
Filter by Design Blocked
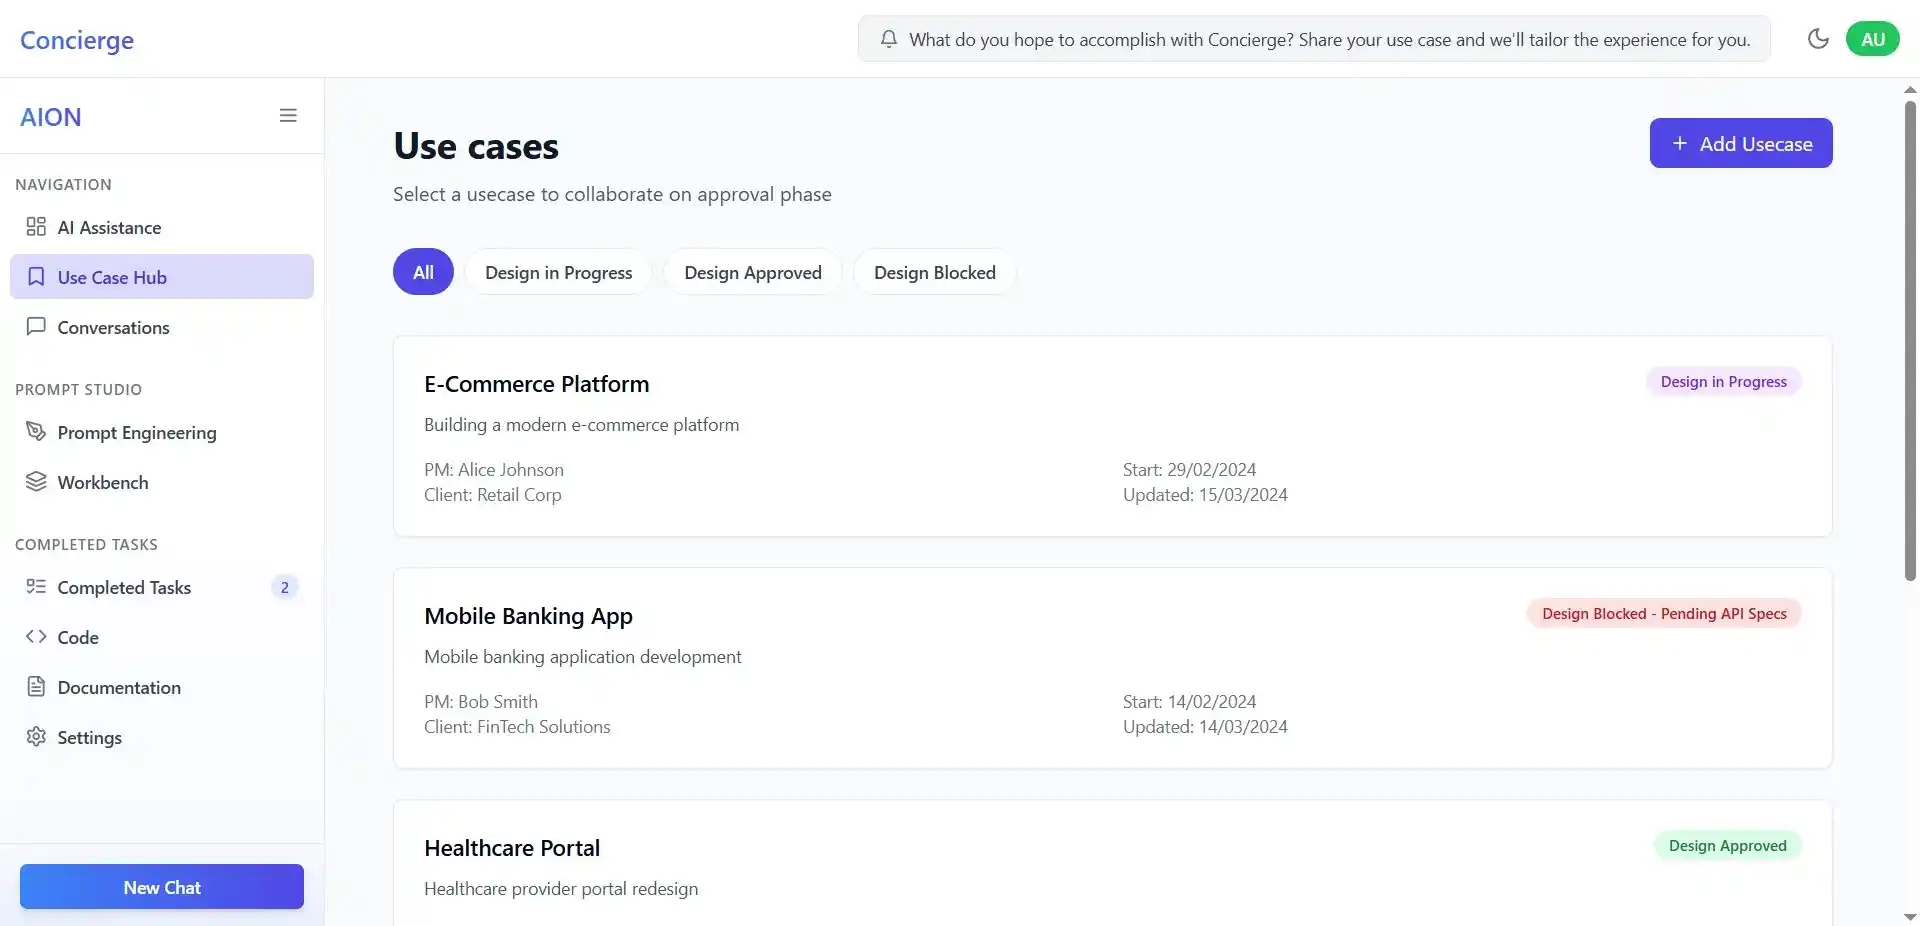coord(935,271)
